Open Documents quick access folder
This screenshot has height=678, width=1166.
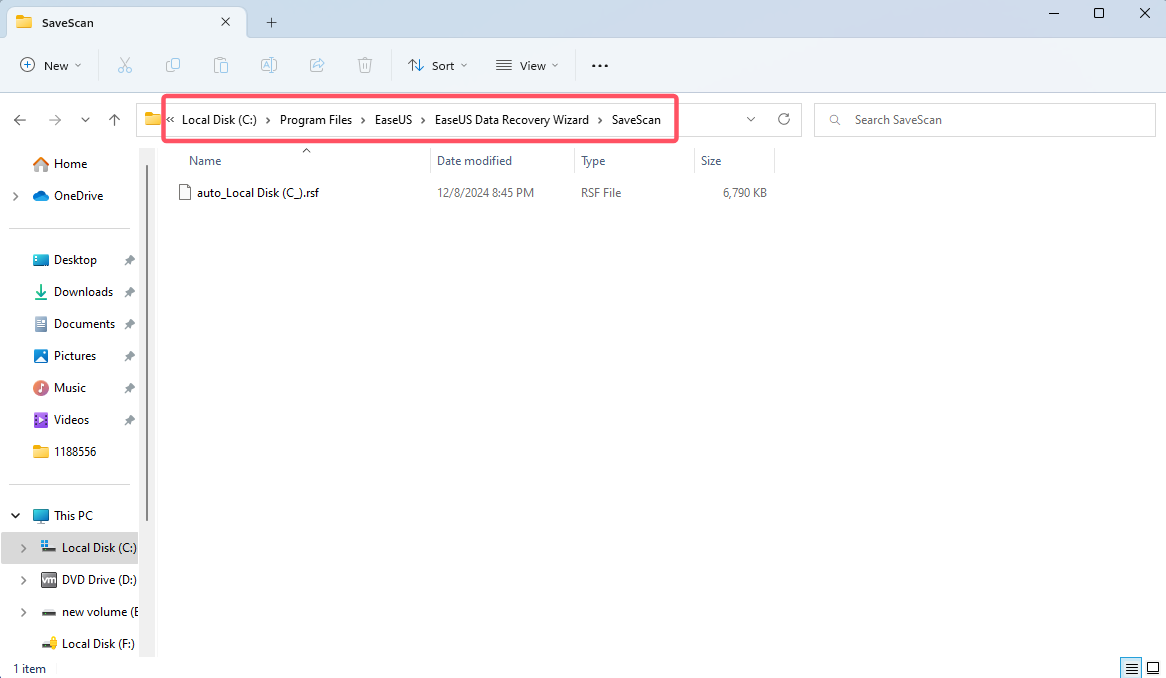tap(84, 324)
